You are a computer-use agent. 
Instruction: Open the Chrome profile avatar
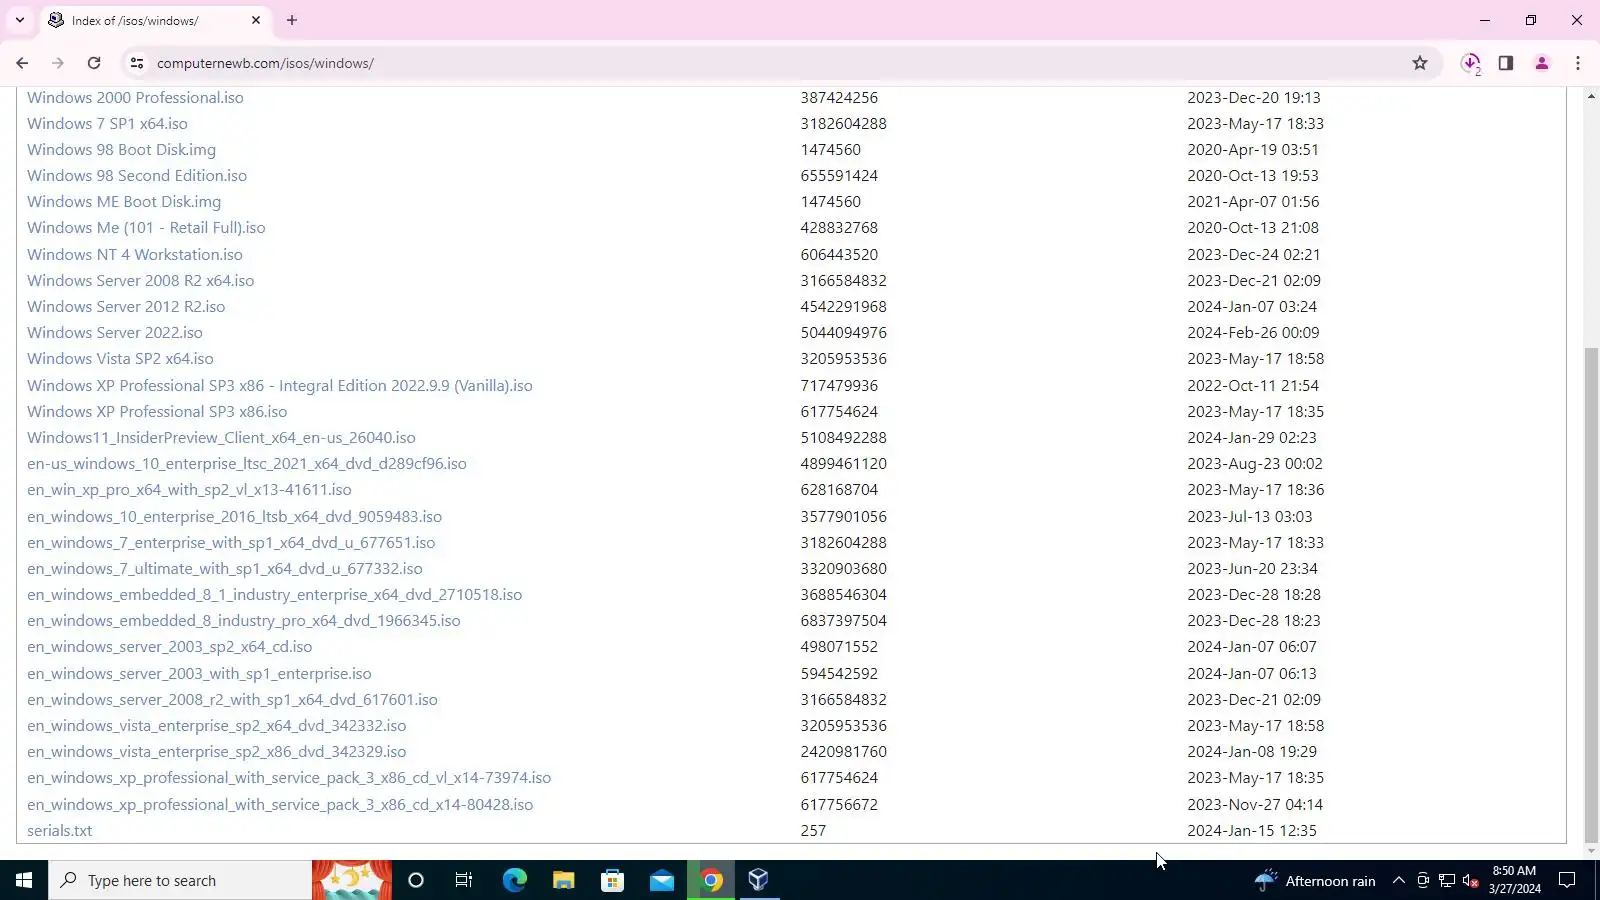click(x=1542, y=63)
